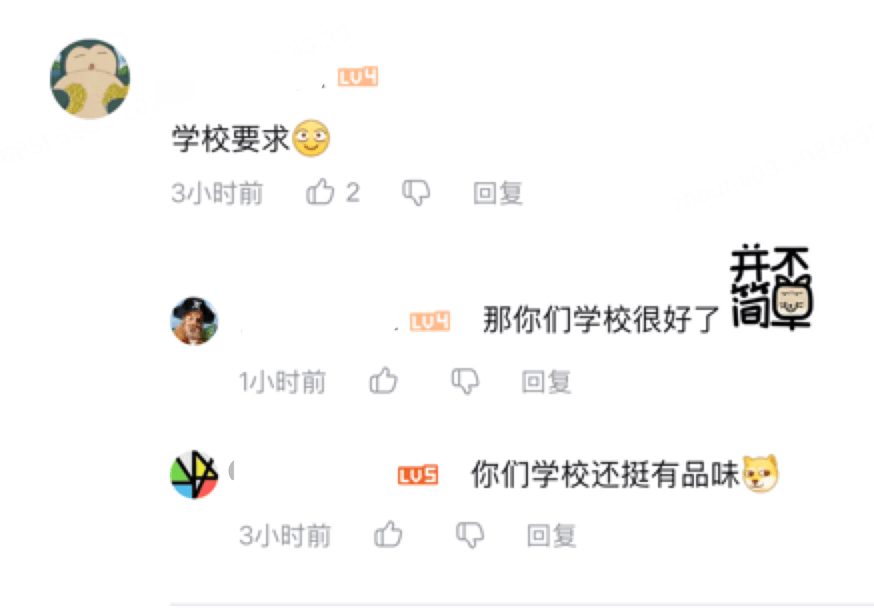
Task: Click the 并不简单 sticker image
Action: point(771,288)
